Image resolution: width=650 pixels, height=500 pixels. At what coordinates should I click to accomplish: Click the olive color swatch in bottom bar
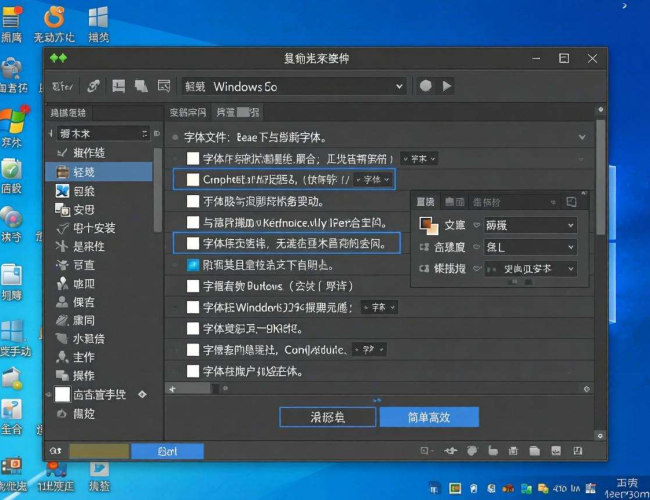click(99, 451)
